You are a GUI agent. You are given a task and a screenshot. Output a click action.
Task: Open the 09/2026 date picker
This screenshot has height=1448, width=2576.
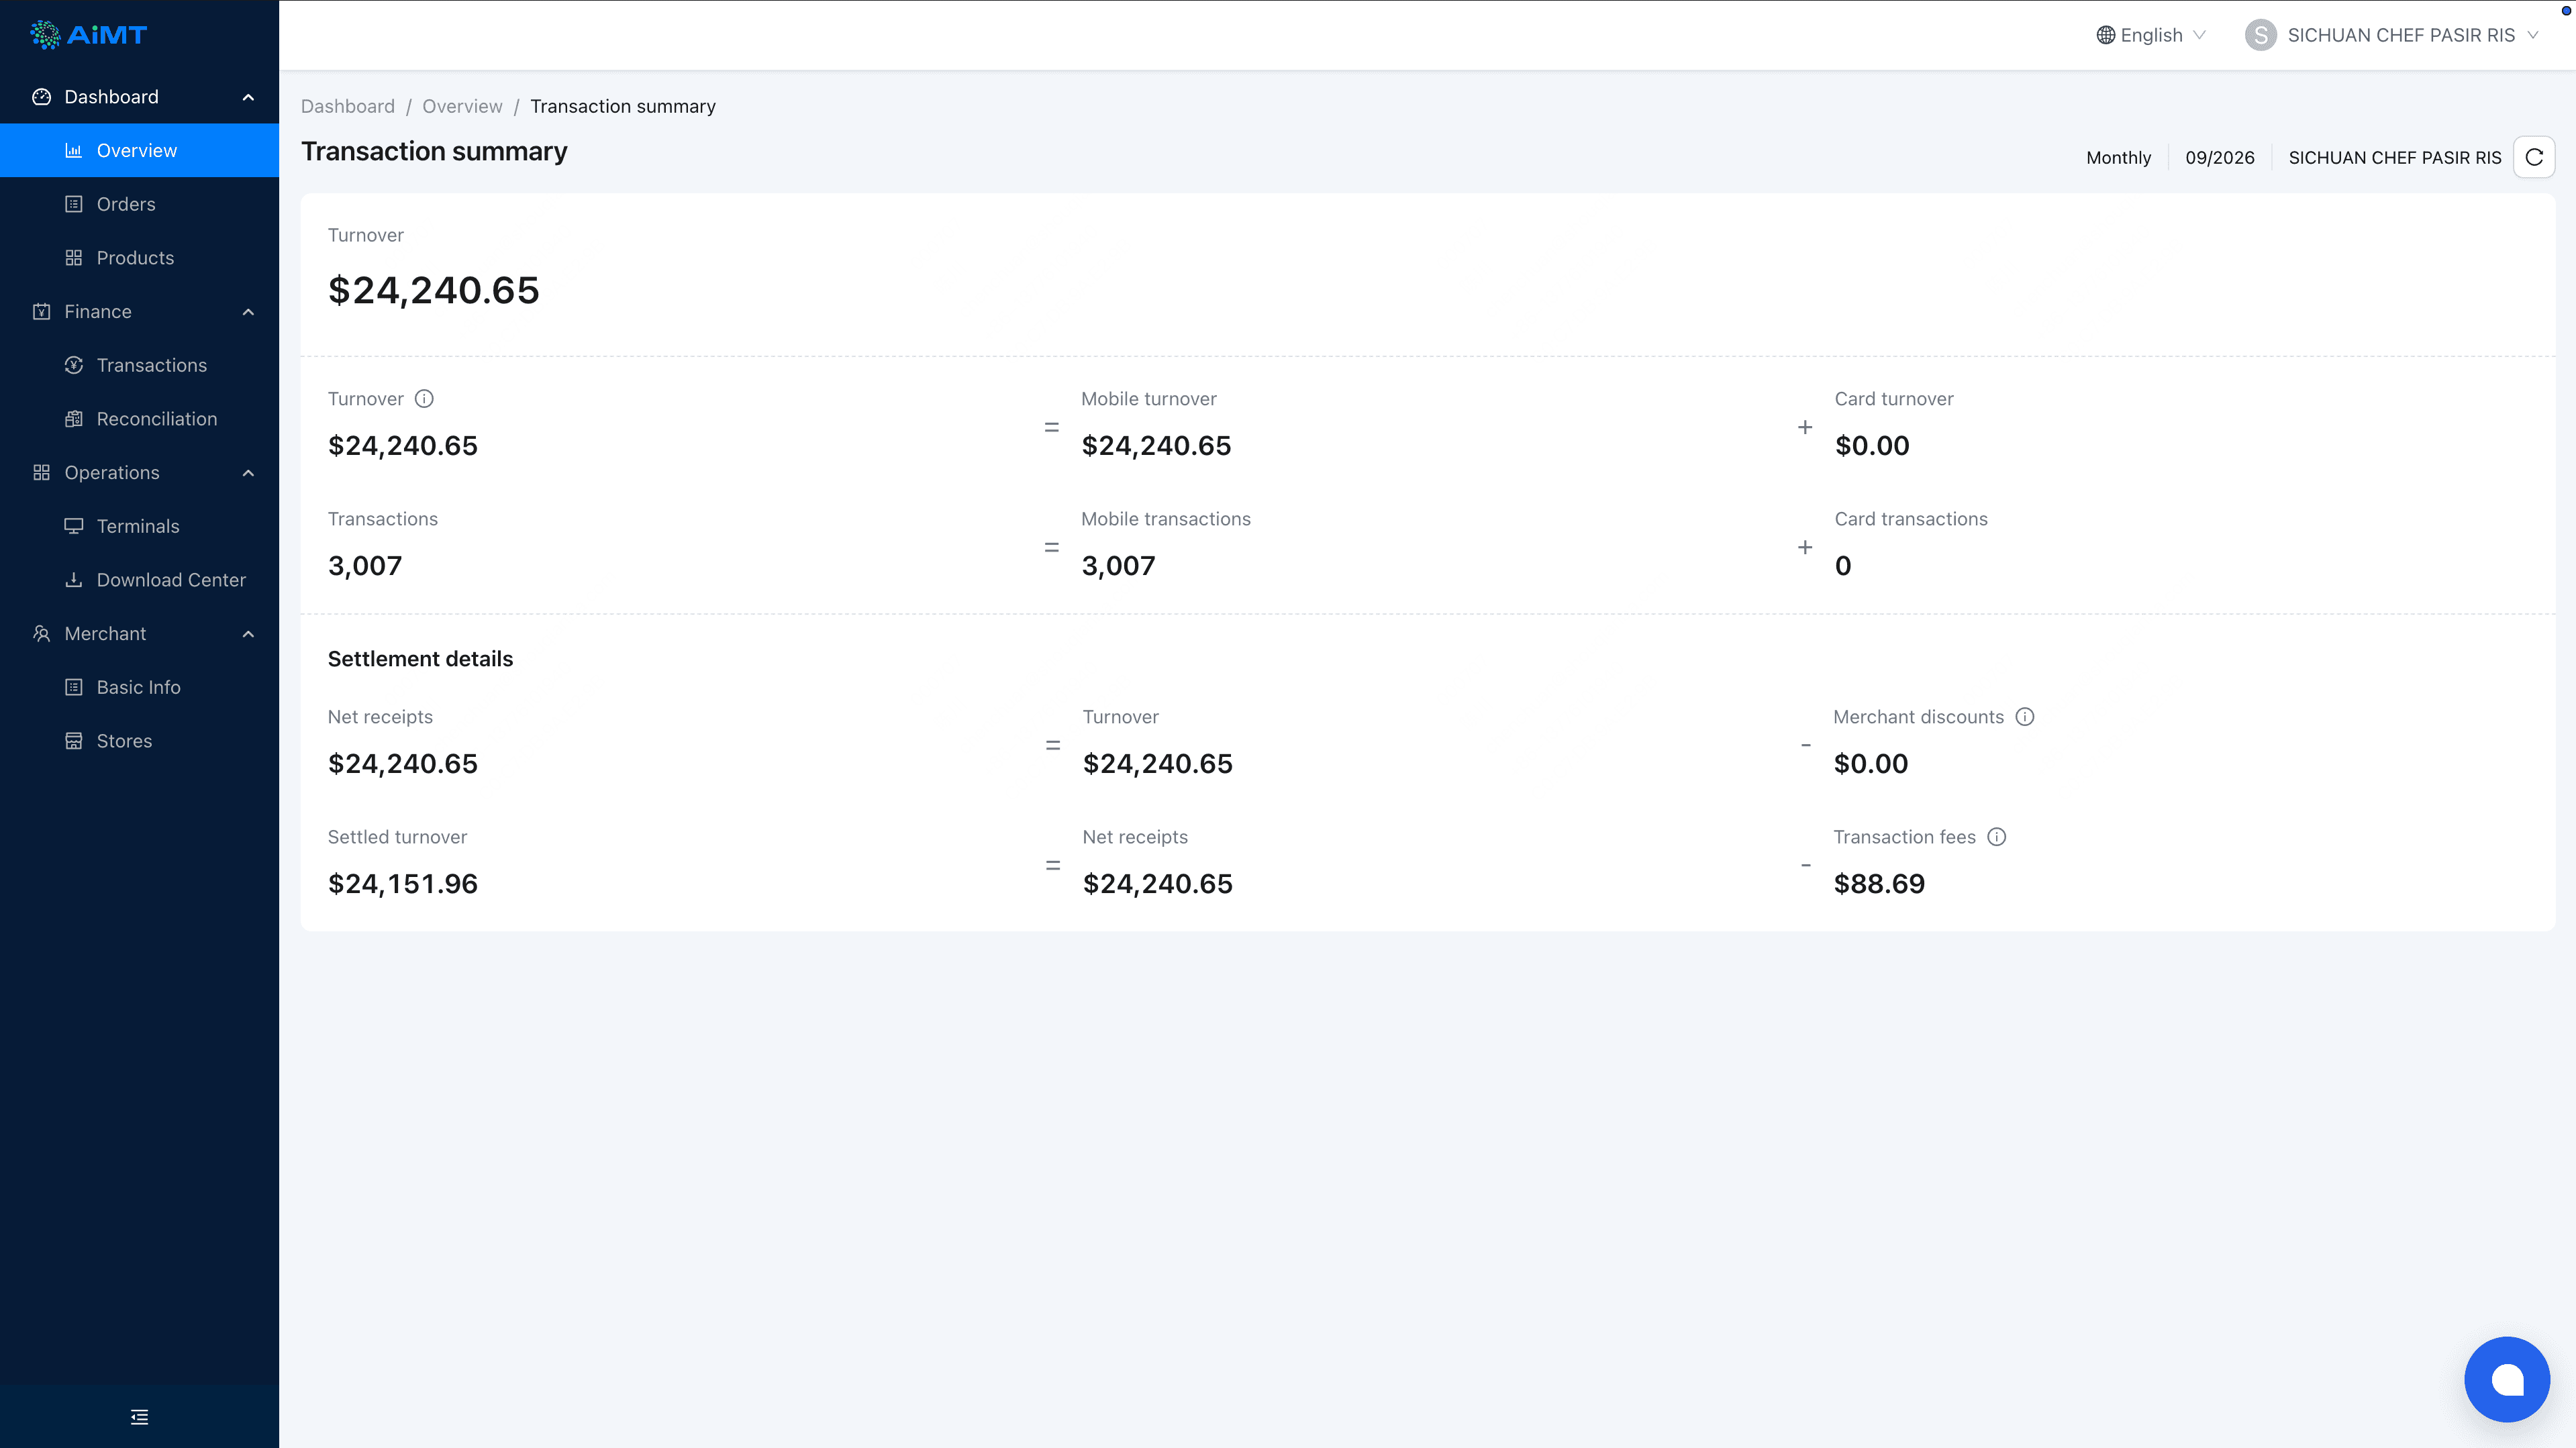coord(2219,158)
